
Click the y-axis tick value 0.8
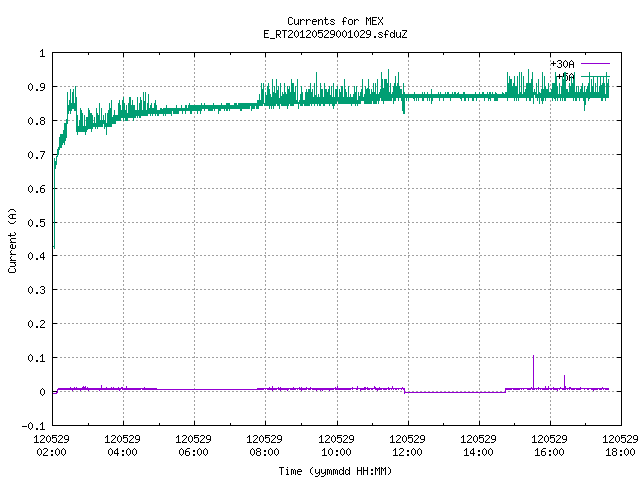click(x=36, y=121)
